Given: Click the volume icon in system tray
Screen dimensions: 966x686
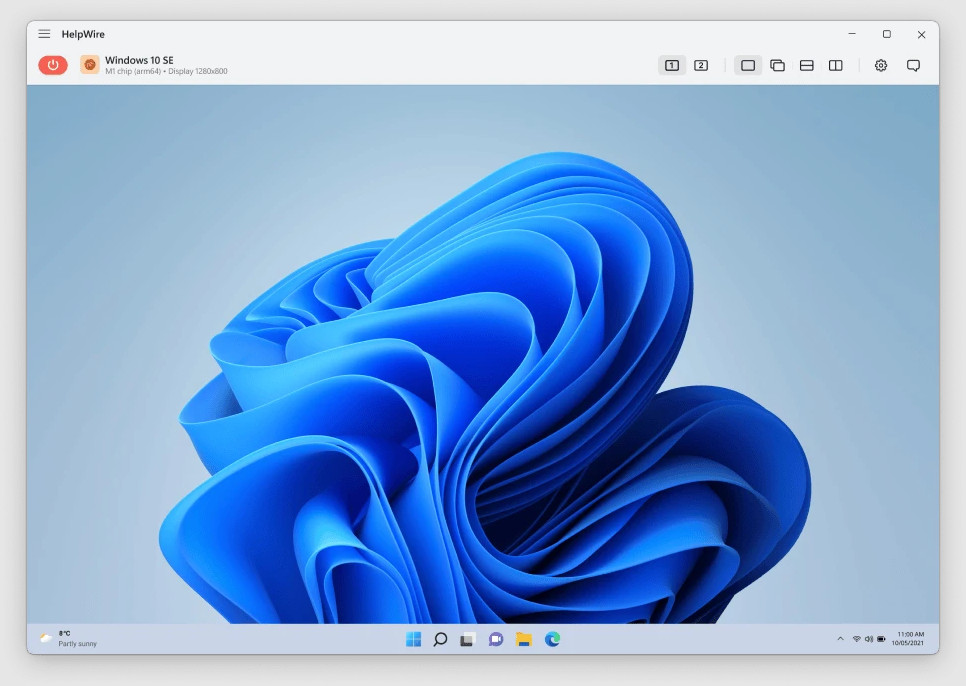Looking at the screenshot, I should pyautogui.click(x=869, y=639).
